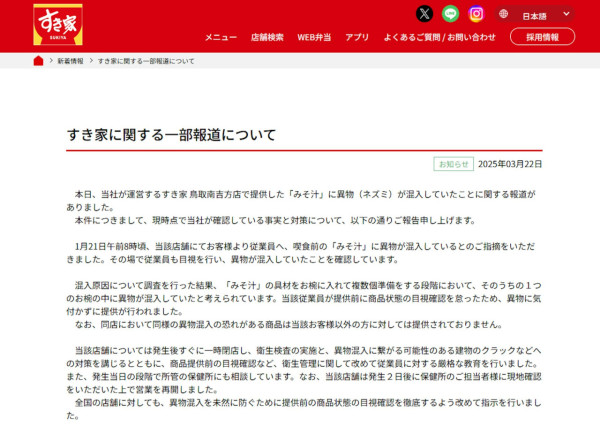Image resolution: width=600 pixels, height=427 pixels.
Task: Open the X (Twitter) social icon
Action: click(x=424, y=14)
